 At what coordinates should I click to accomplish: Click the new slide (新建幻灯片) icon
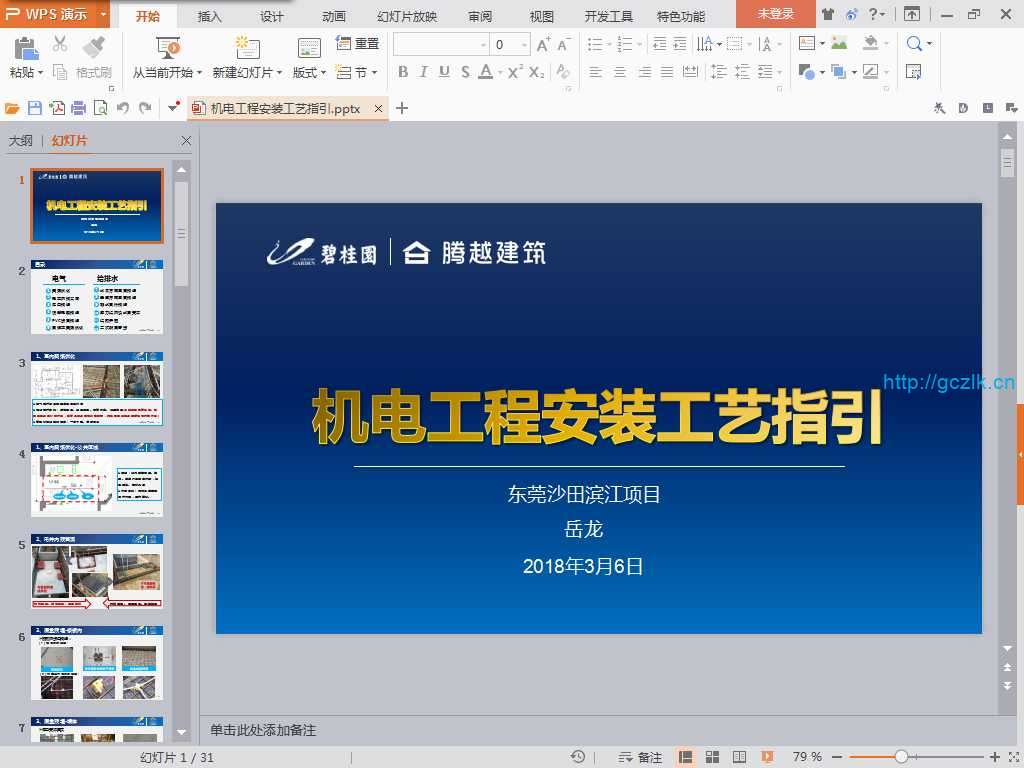pyautogui.click(x=247, y=49)
